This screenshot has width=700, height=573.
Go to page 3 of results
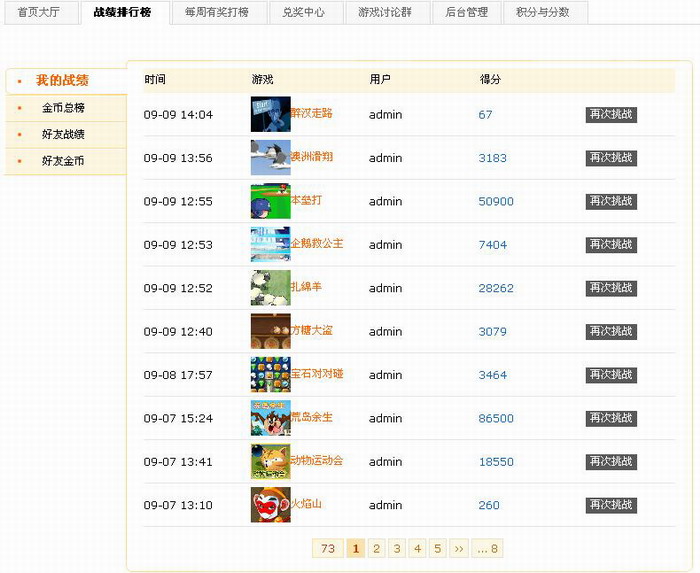(397, 548)
